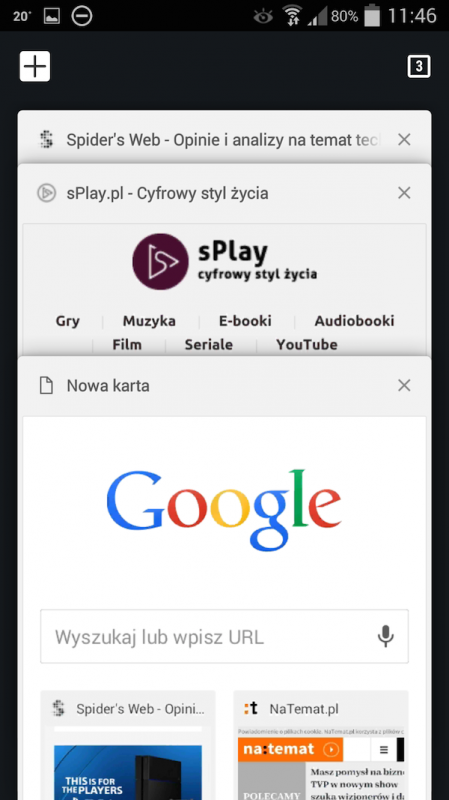The image size is (449, 800).
Task: Tap the tab counter showing 3
Action: 419,66
